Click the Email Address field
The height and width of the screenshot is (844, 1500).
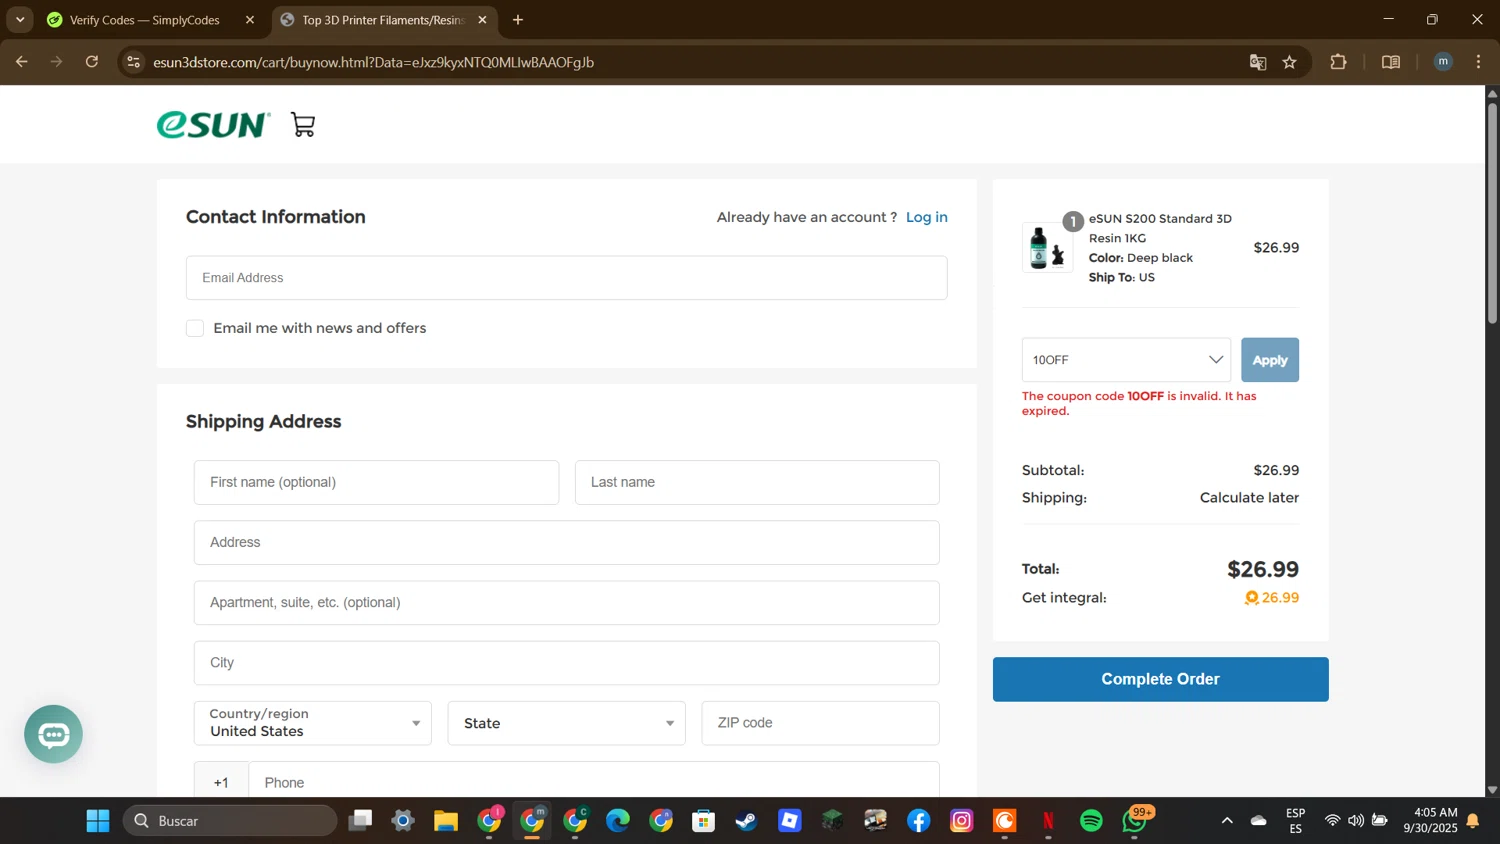566,278
